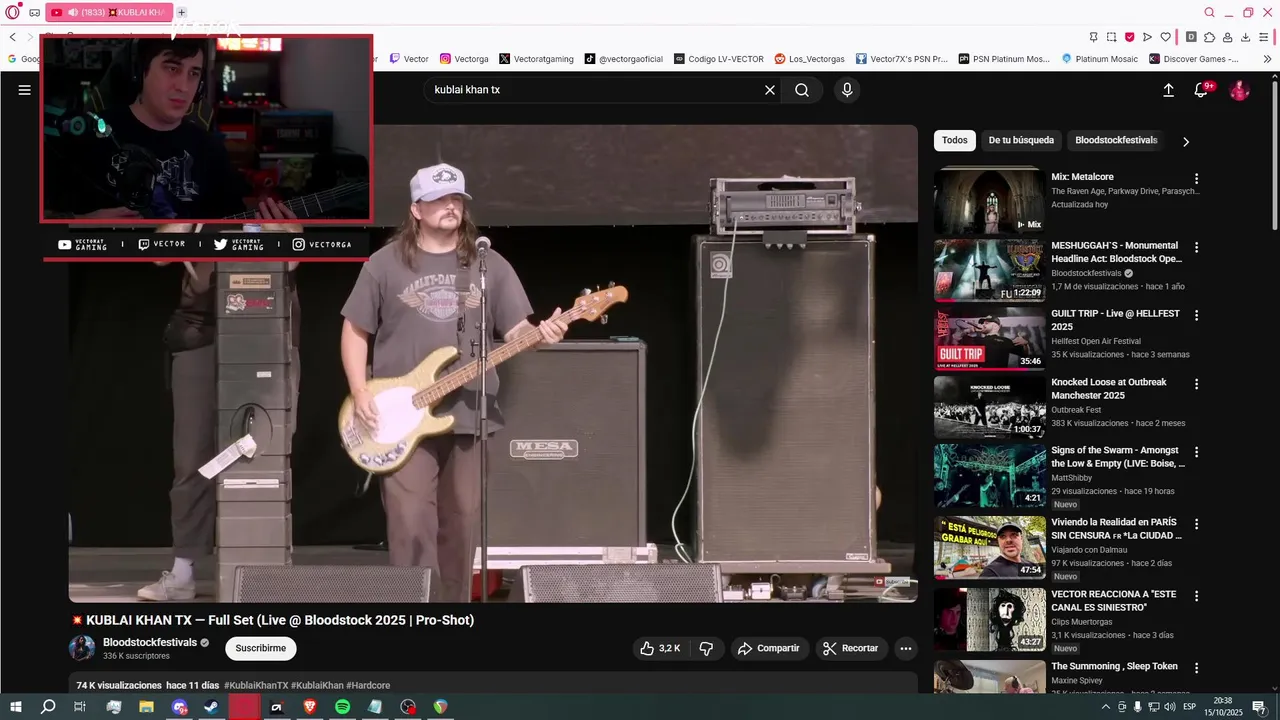Show more filter chips with the arrow
The image size is (1280, 720).
click(x=1186, y=141)
